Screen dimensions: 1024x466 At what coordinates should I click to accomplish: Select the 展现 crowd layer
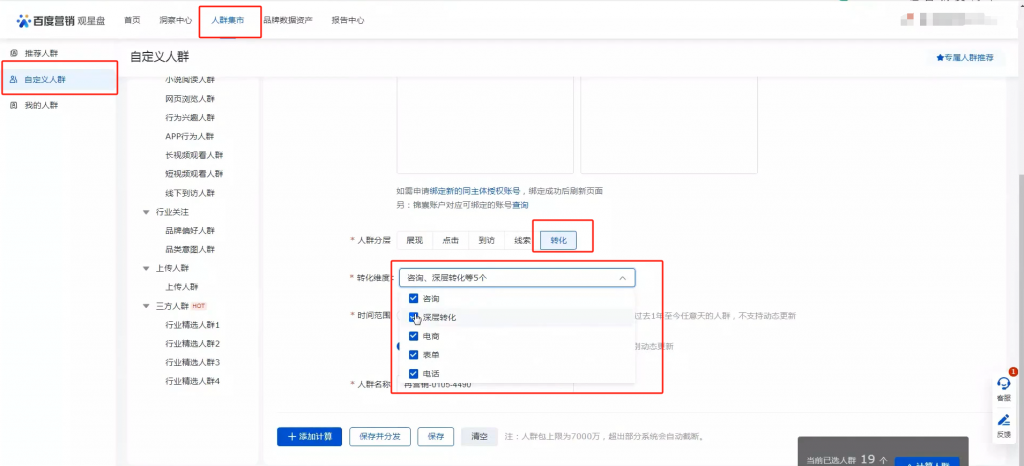pos(415,240)
